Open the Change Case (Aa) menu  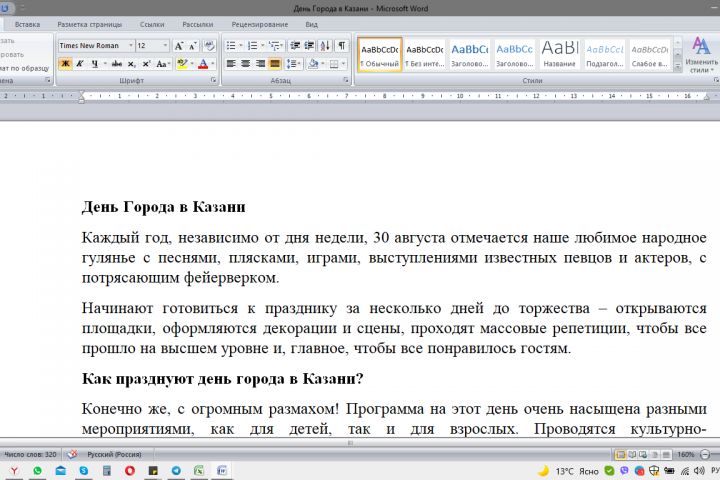pyautogui.click(x=163, y=64)
